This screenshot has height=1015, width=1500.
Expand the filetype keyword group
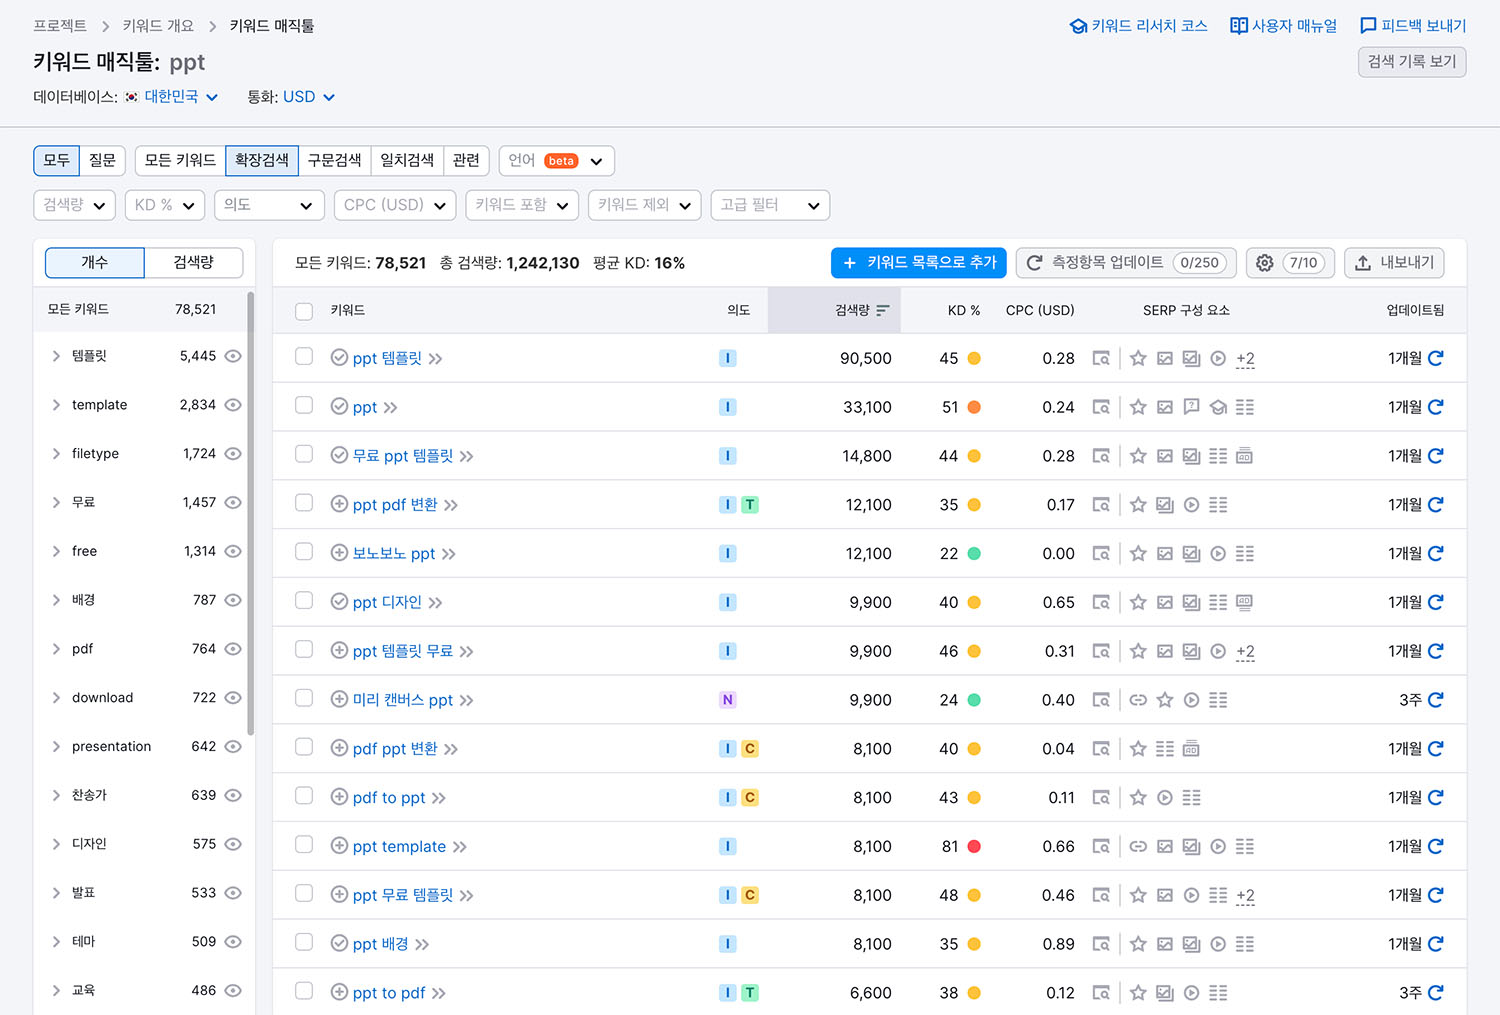[x=56, y=454]
